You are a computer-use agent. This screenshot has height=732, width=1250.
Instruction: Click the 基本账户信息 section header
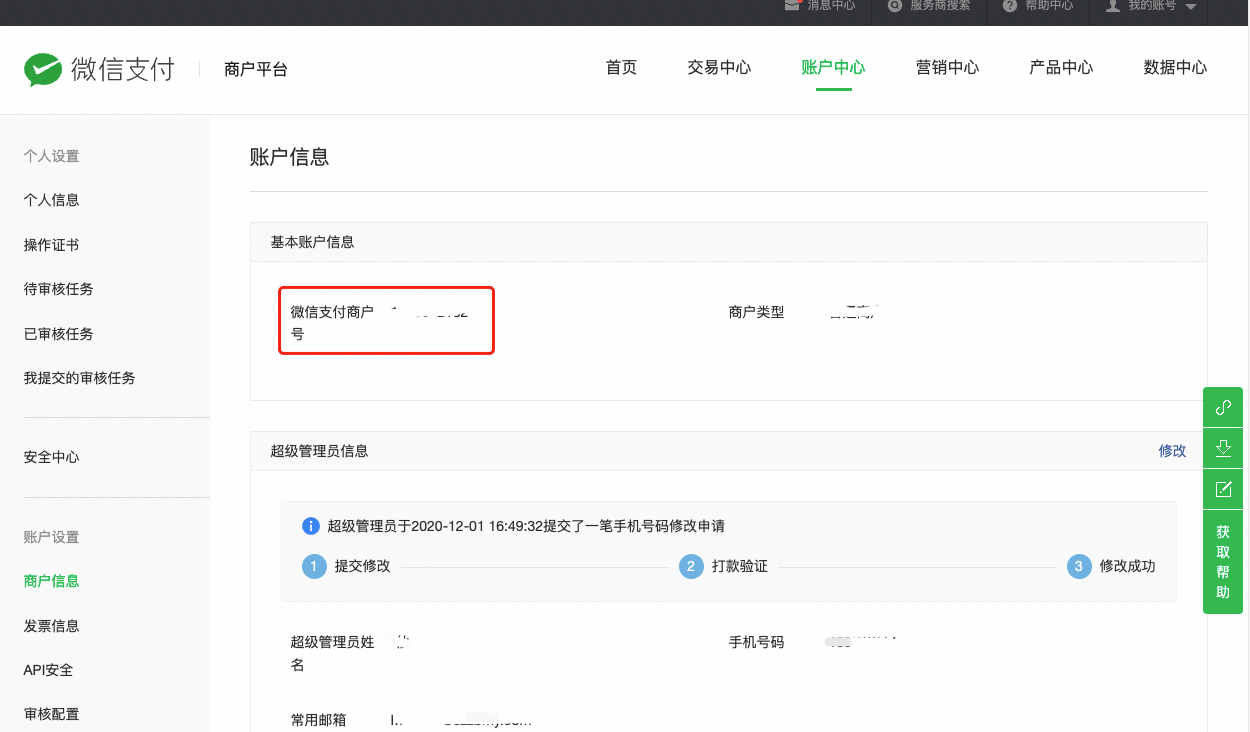313,242
